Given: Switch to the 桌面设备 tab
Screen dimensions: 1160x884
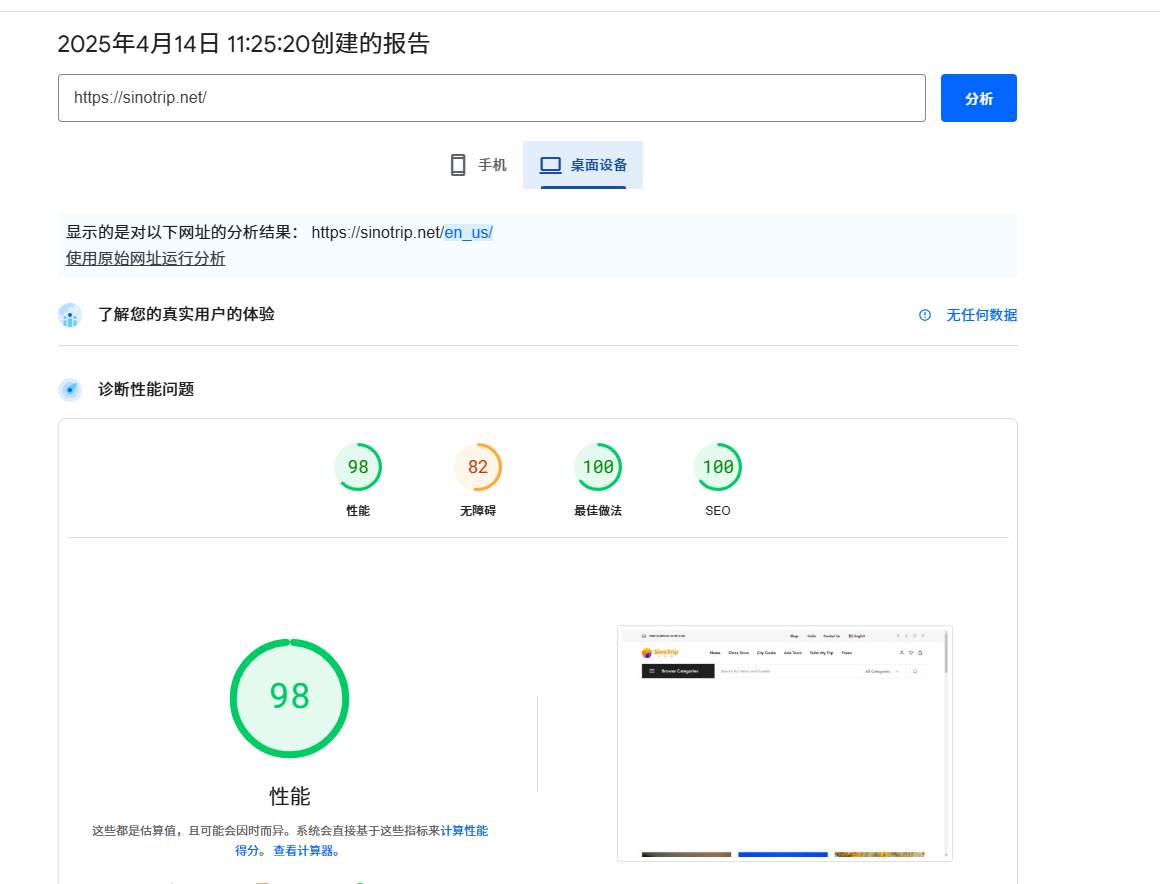Looking at the screenshot, I should (583, 164).
